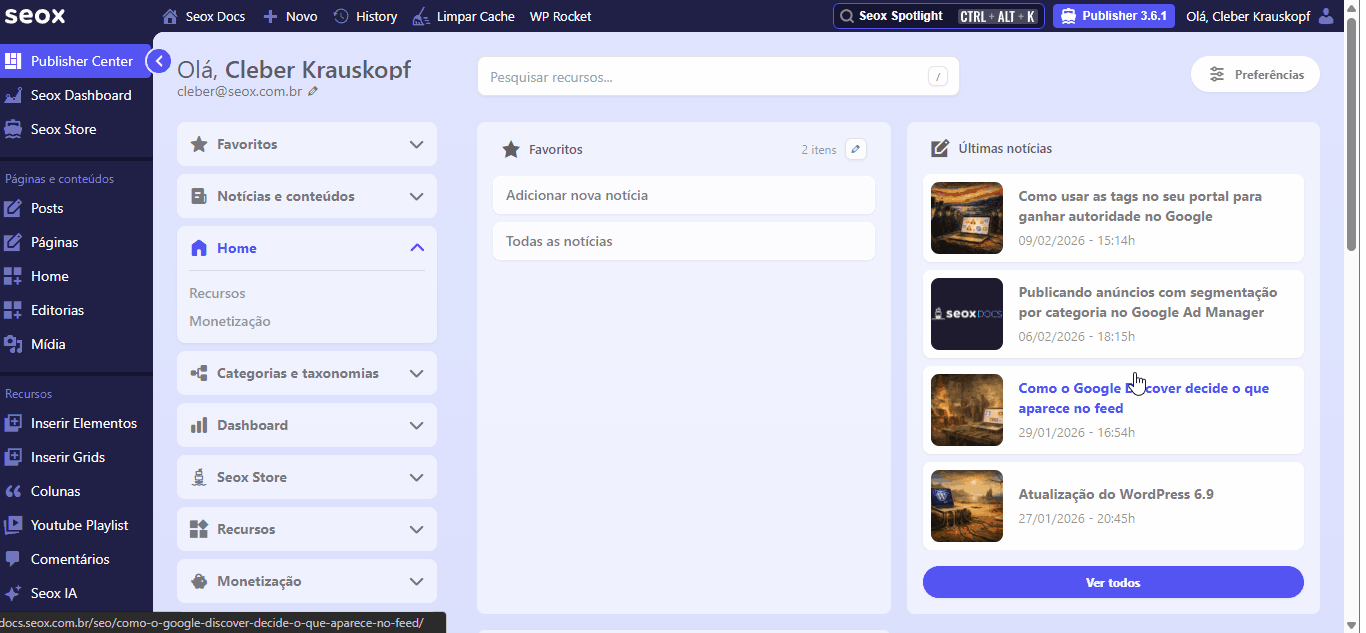Select Inserir Elementos in the sidebar

[83, 423]
